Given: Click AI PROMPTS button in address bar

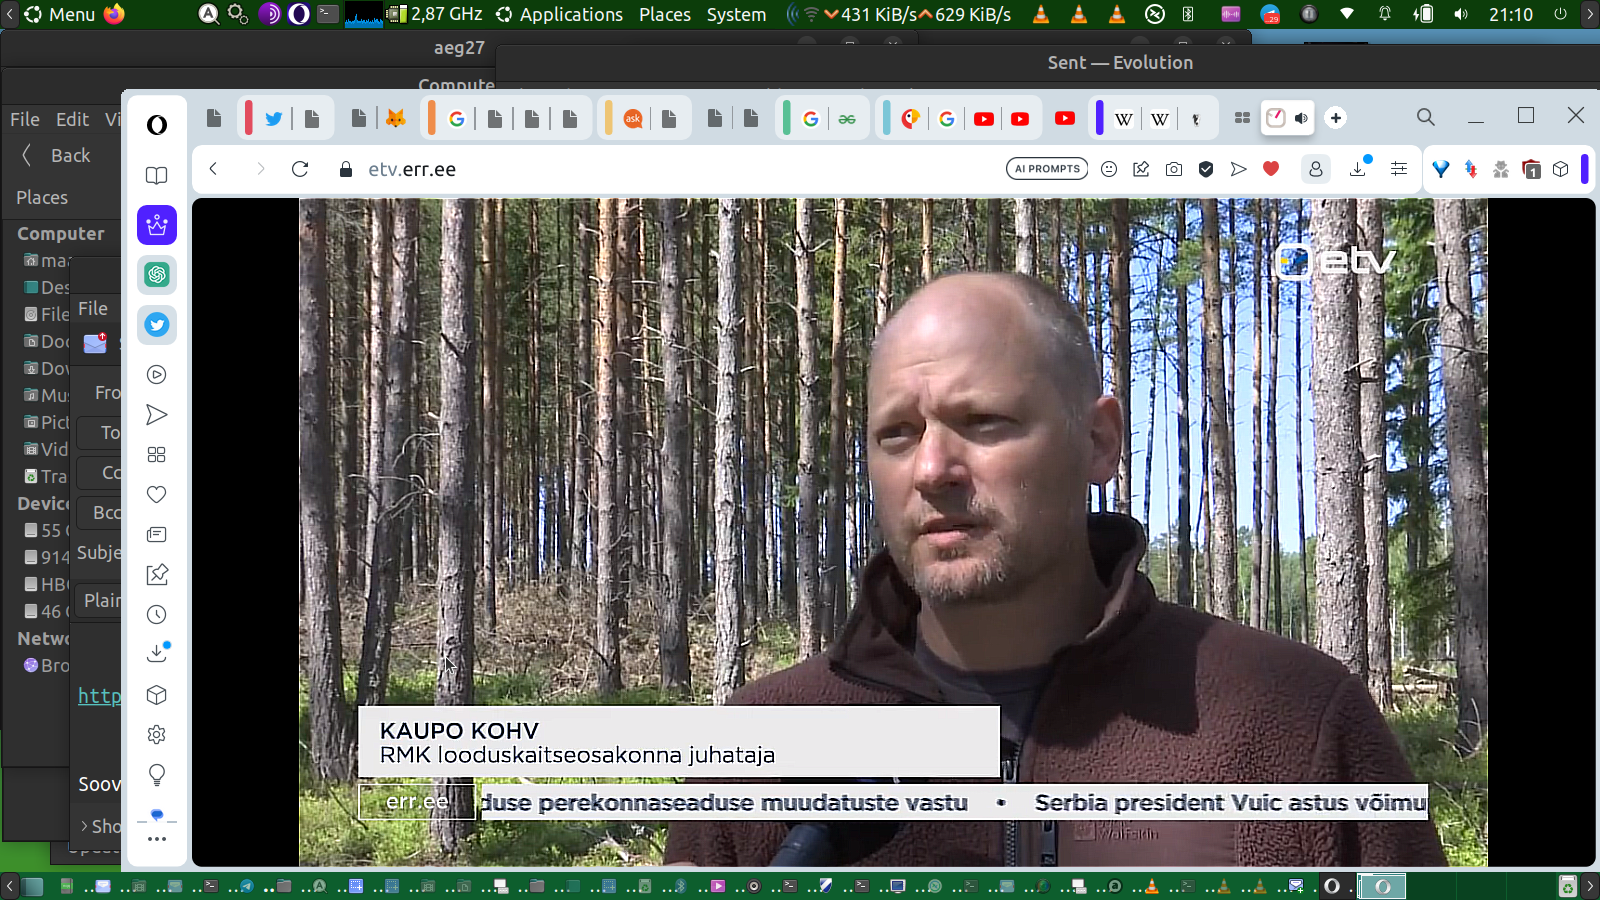Looking at the screenshot, I should click(x=1048, y=169).
